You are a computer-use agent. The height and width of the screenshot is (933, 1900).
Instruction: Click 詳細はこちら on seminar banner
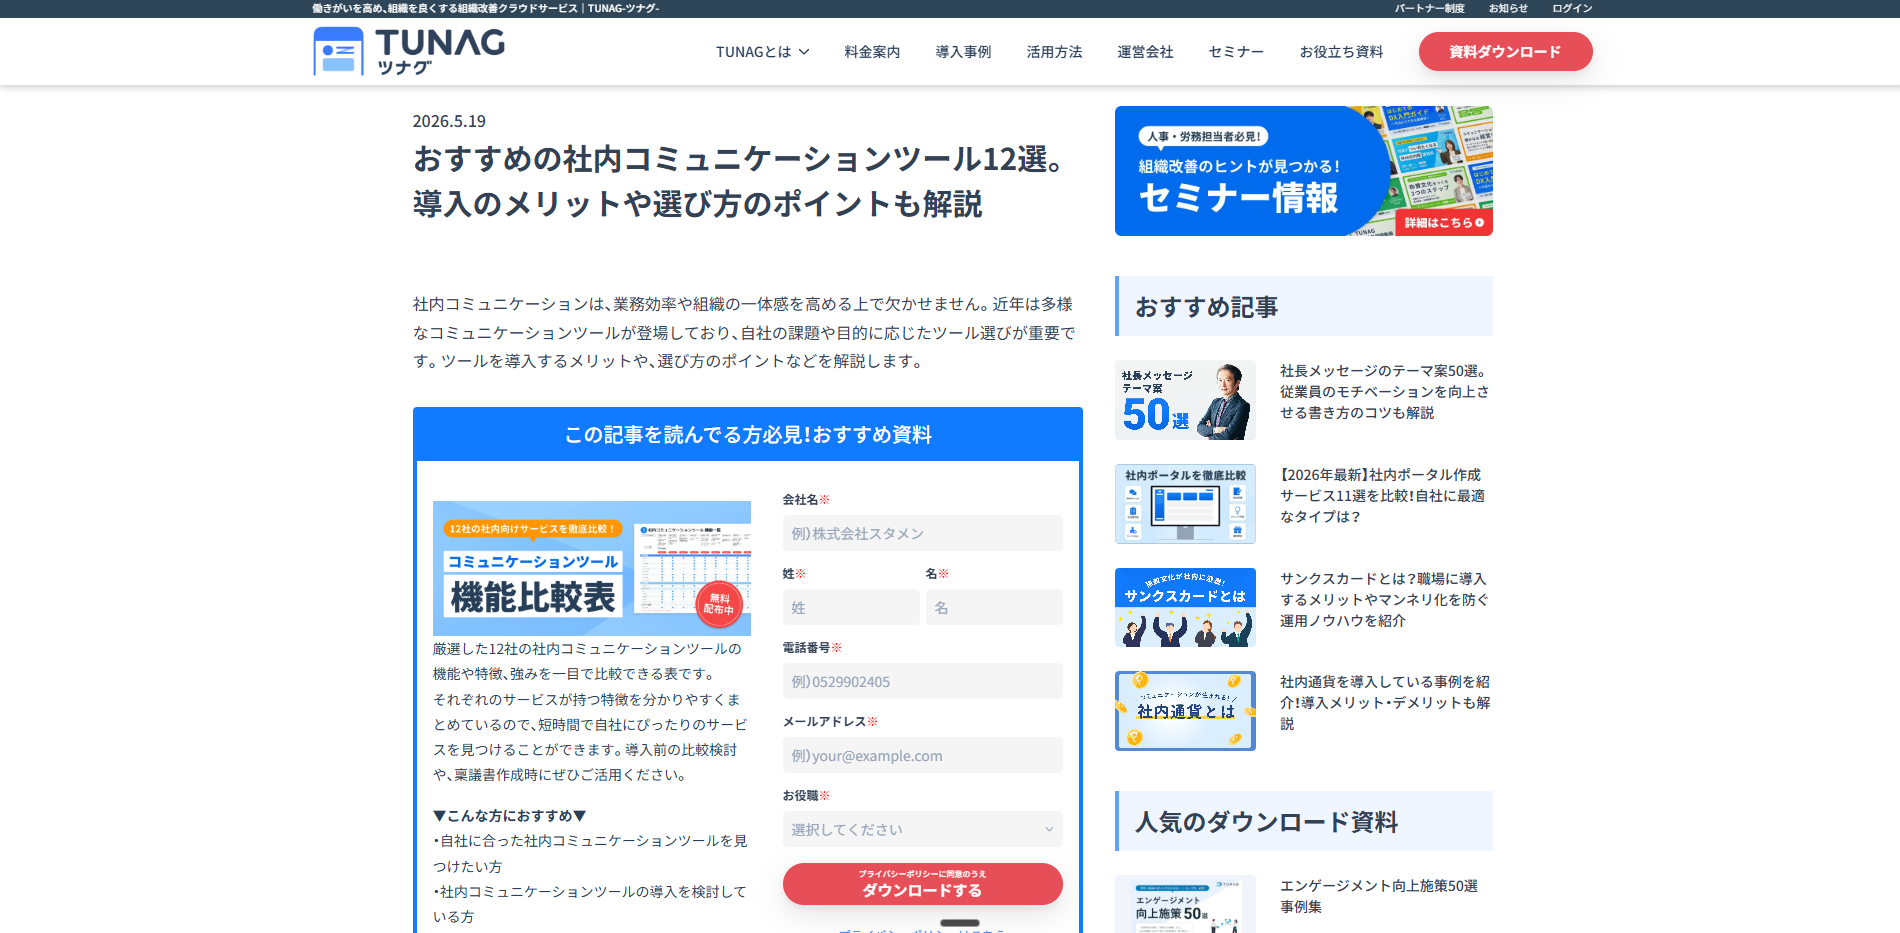[1443, 222]
